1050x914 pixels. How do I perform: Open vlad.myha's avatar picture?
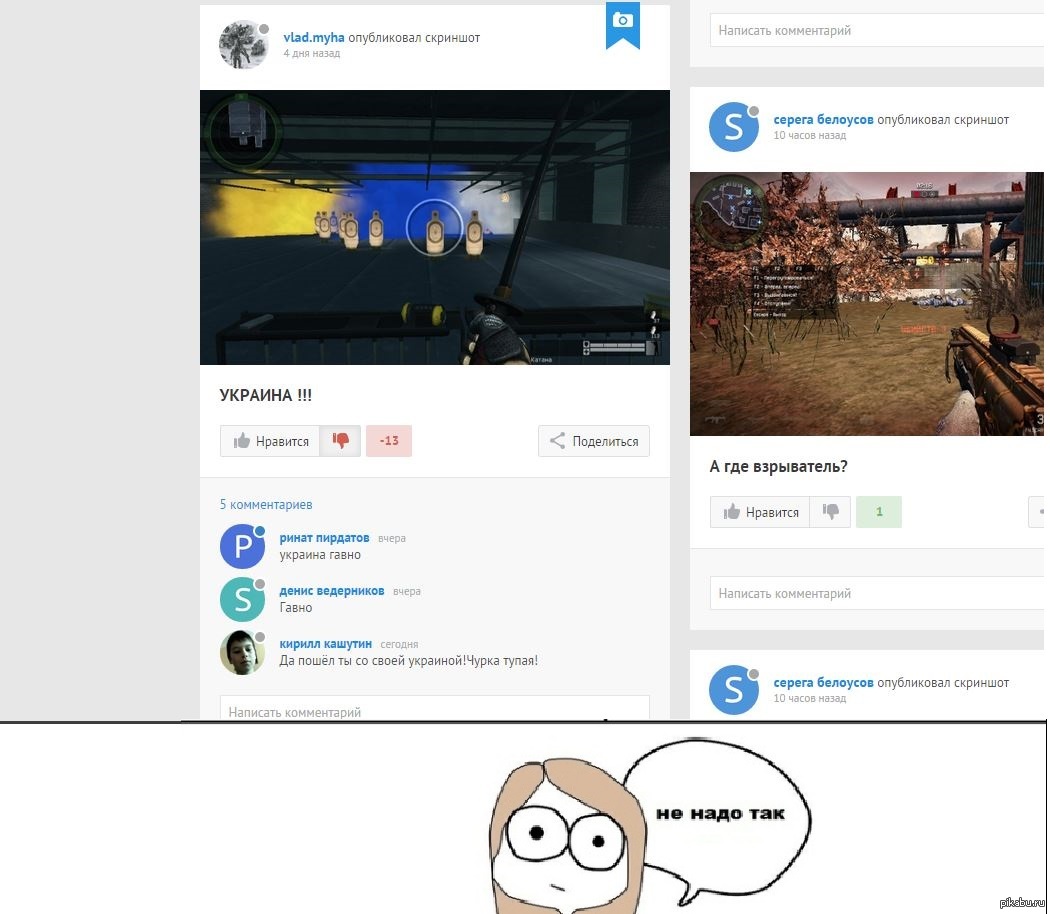point(243,44)
